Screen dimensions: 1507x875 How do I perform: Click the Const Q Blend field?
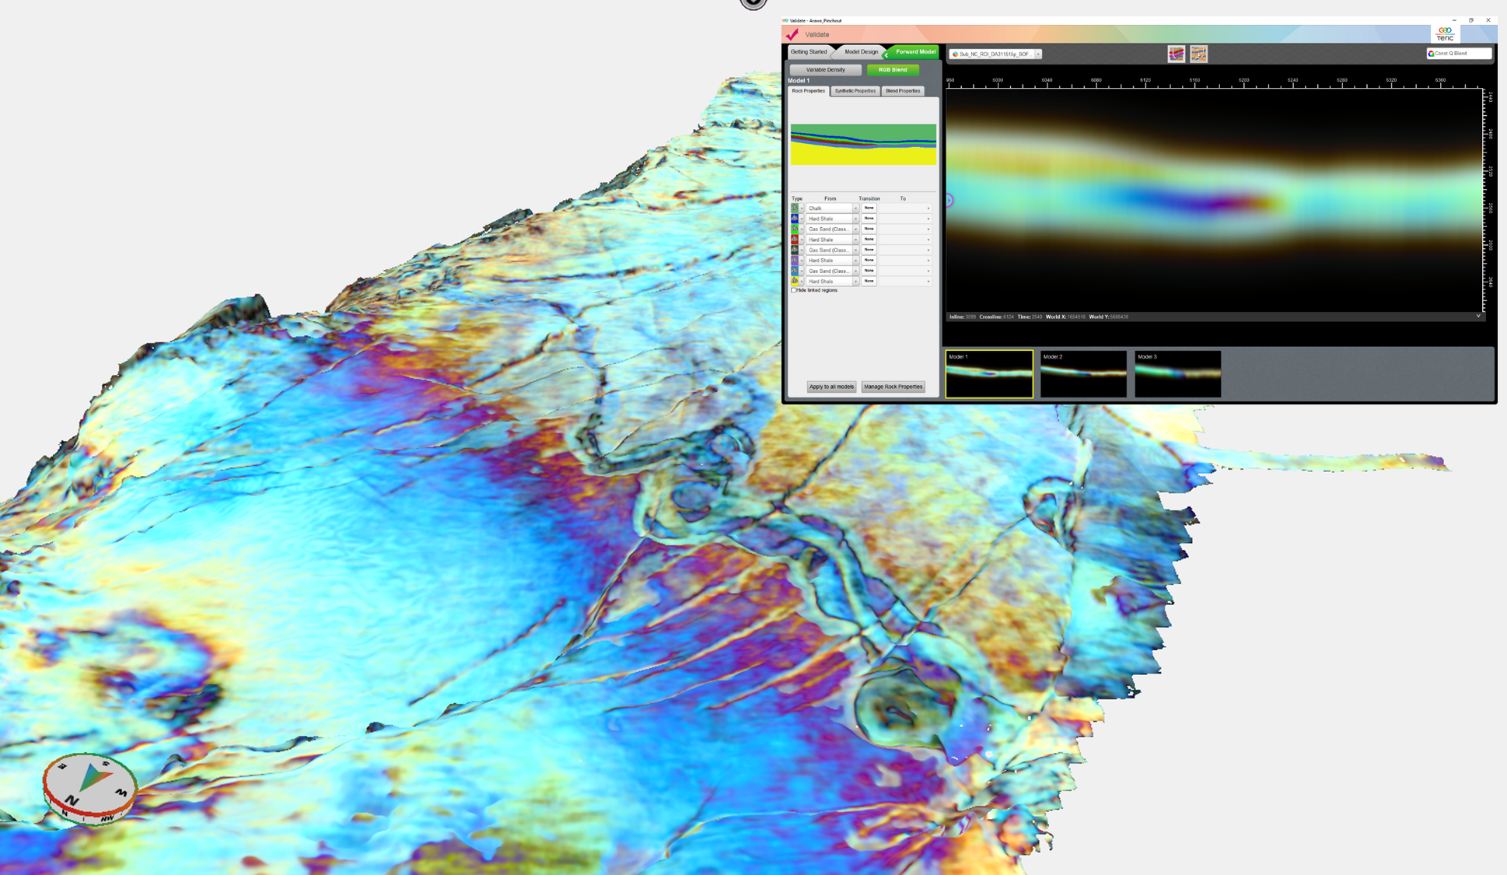point(1459,54)
